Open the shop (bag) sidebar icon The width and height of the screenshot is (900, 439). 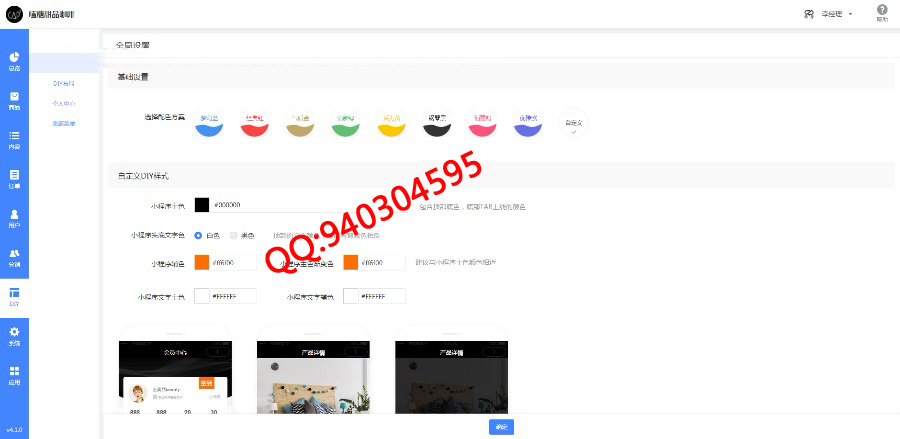[14, 99]
